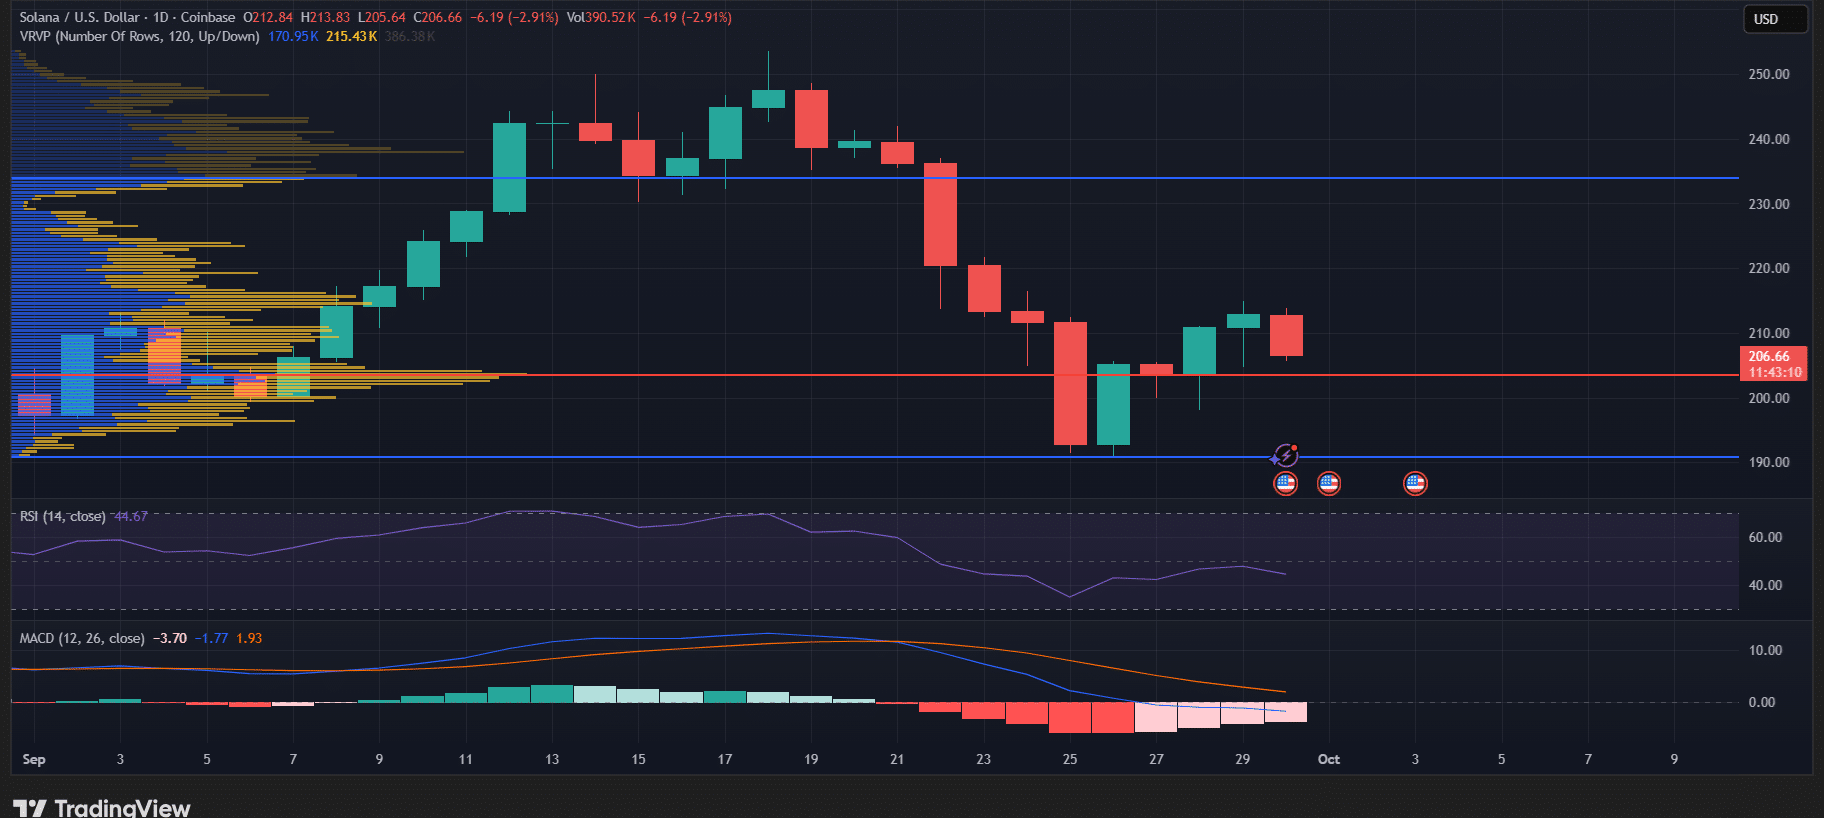Image resolution: width=1824 pixels, height=818 pixels.
Task: Click the VRVP down volume value 215.43K
Action: (x=351, y=36)
